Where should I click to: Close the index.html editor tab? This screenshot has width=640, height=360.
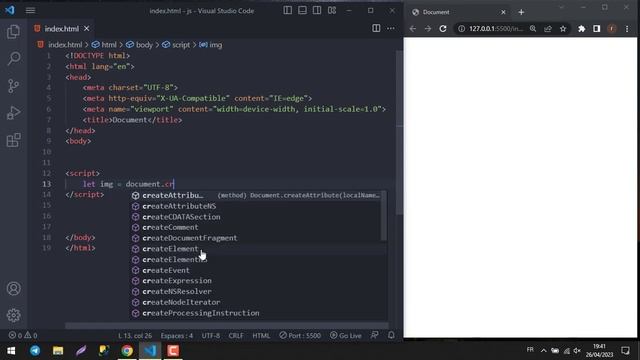tap(87, 29)
